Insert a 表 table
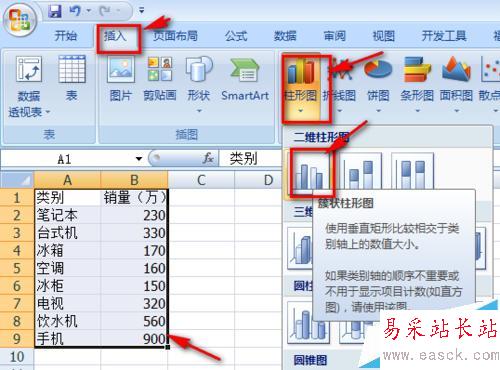 [x=72, y=79]
